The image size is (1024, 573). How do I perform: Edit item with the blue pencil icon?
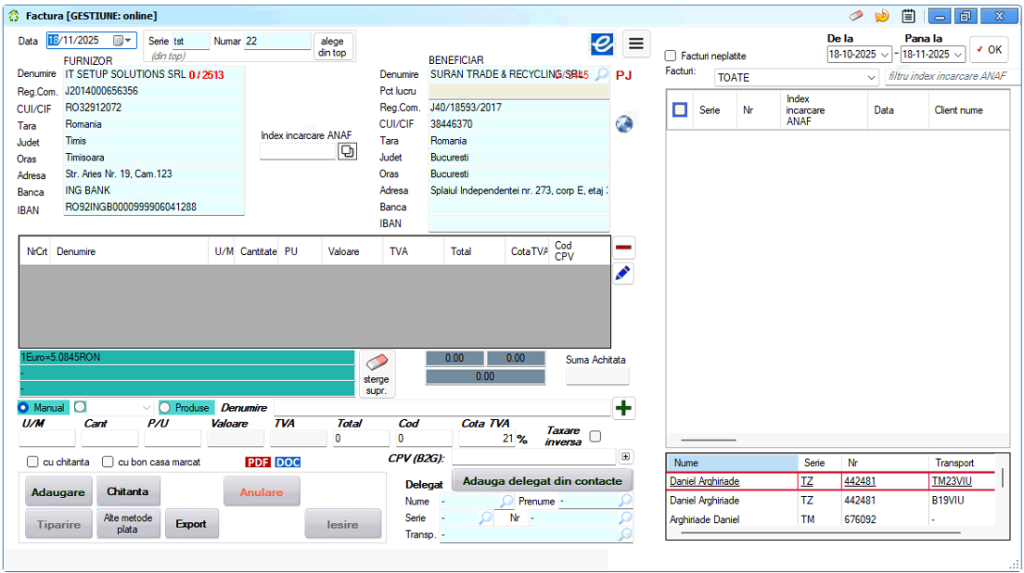click(x=623, y=274)
